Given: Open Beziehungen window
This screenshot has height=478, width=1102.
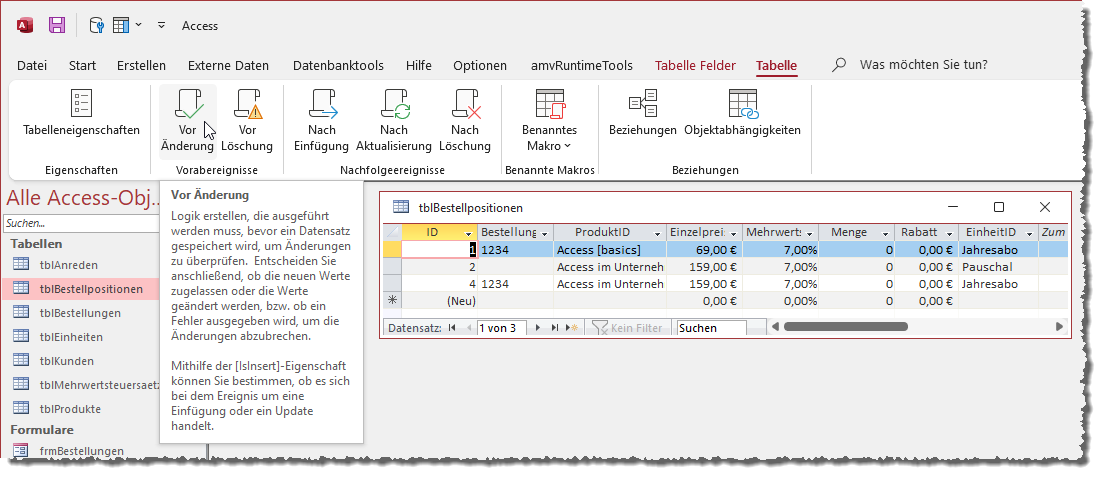Looking at the screenshot, I should [642, 113].
